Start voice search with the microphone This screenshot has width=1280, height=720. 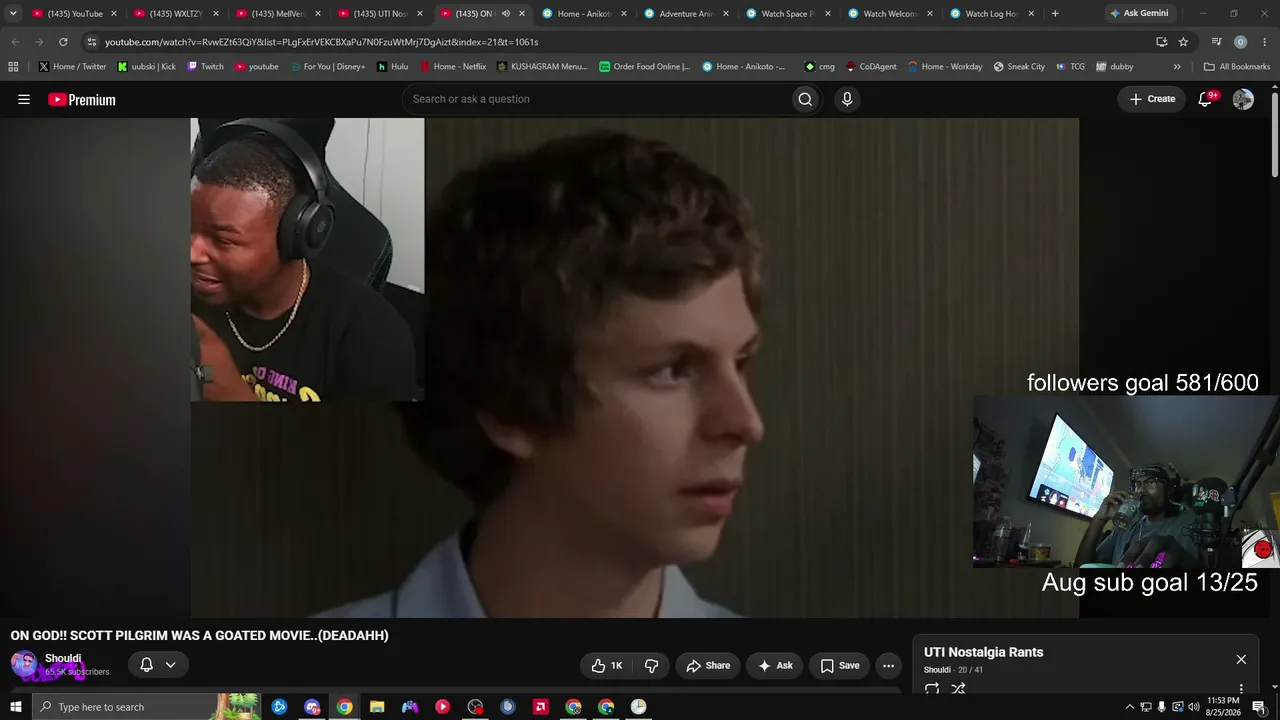[x=847, y=99]
